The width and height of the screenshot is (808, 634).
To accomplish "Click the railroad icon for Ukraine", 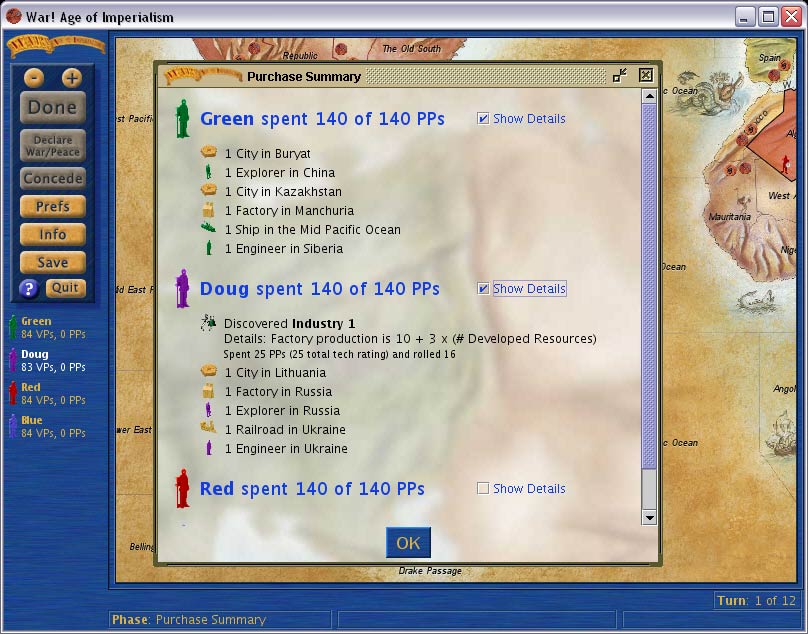I will tap(209, 429).
